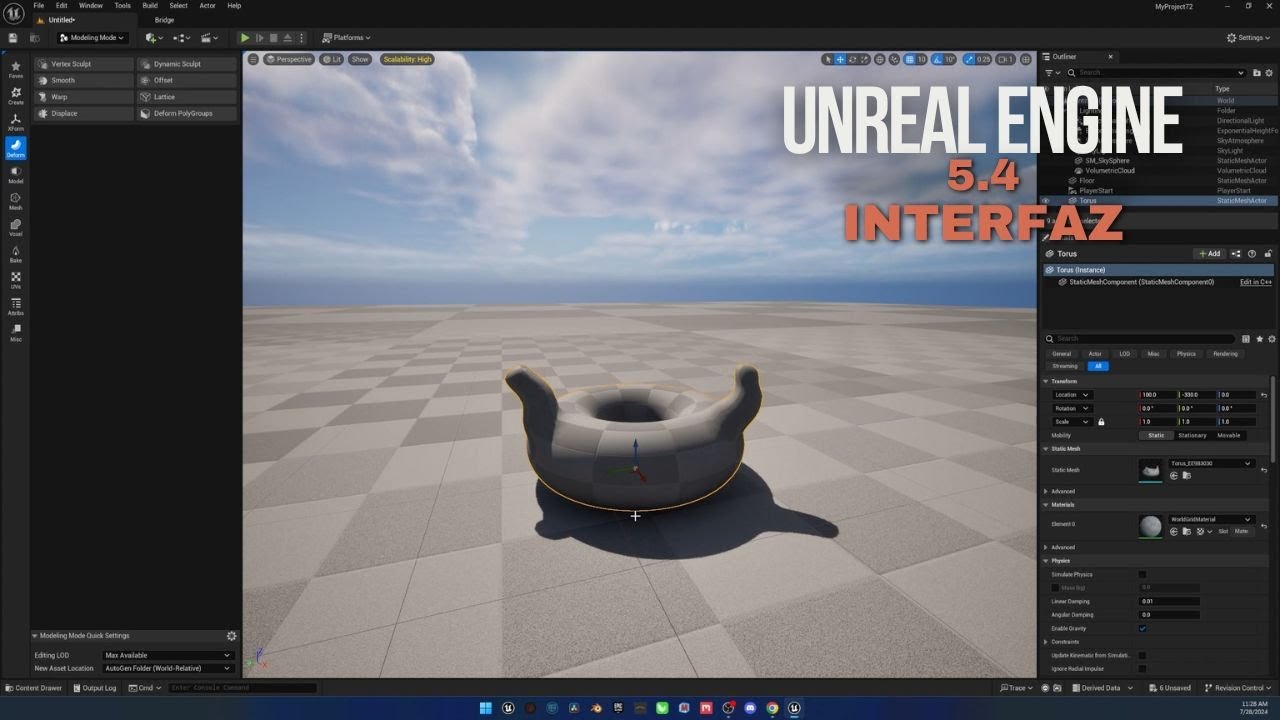This screenshot has width=1280, height=720.
Task: Open the Build menu
Action: point(150,5)
